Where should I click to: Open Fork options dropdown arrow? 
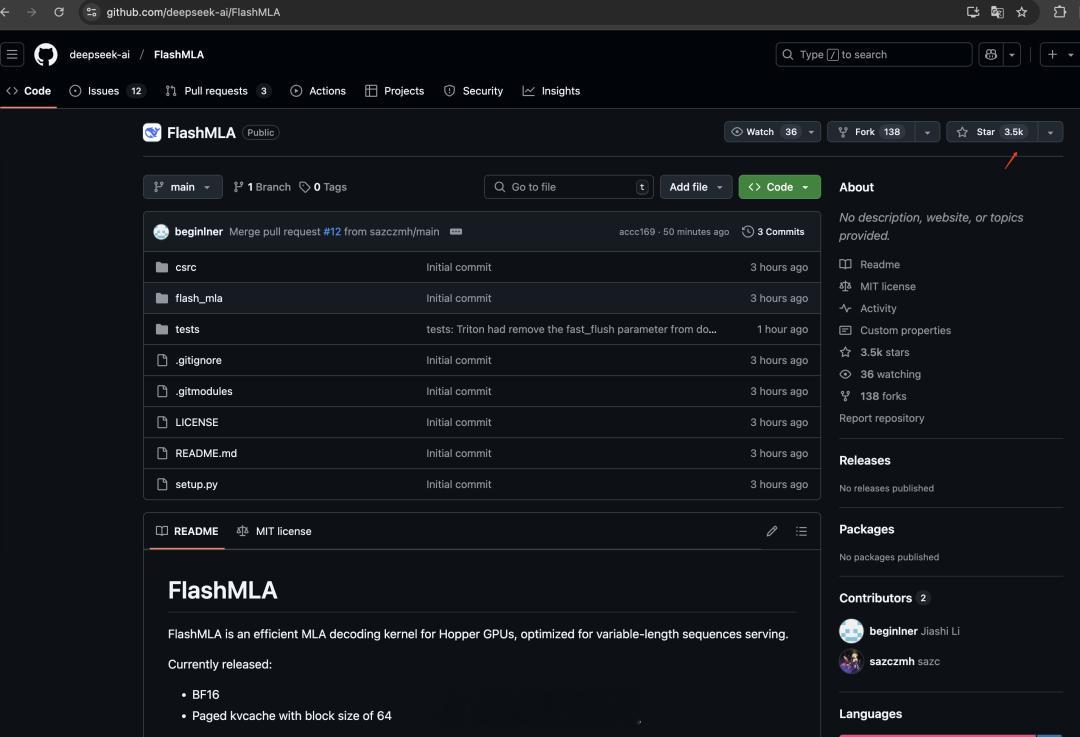pyautogui.click(x=927, y=132)
